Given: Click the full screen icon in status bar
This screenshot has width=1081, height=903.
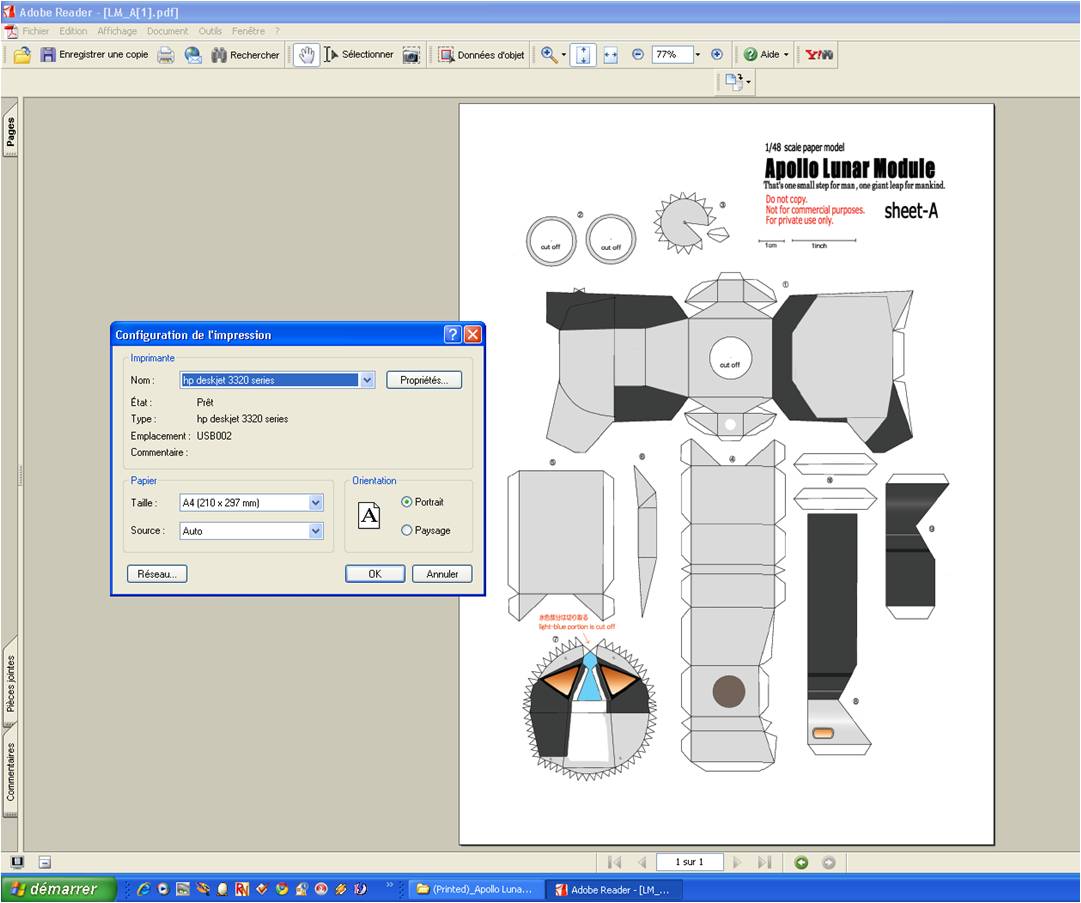Looking at the screenshot, I should 17,862.
